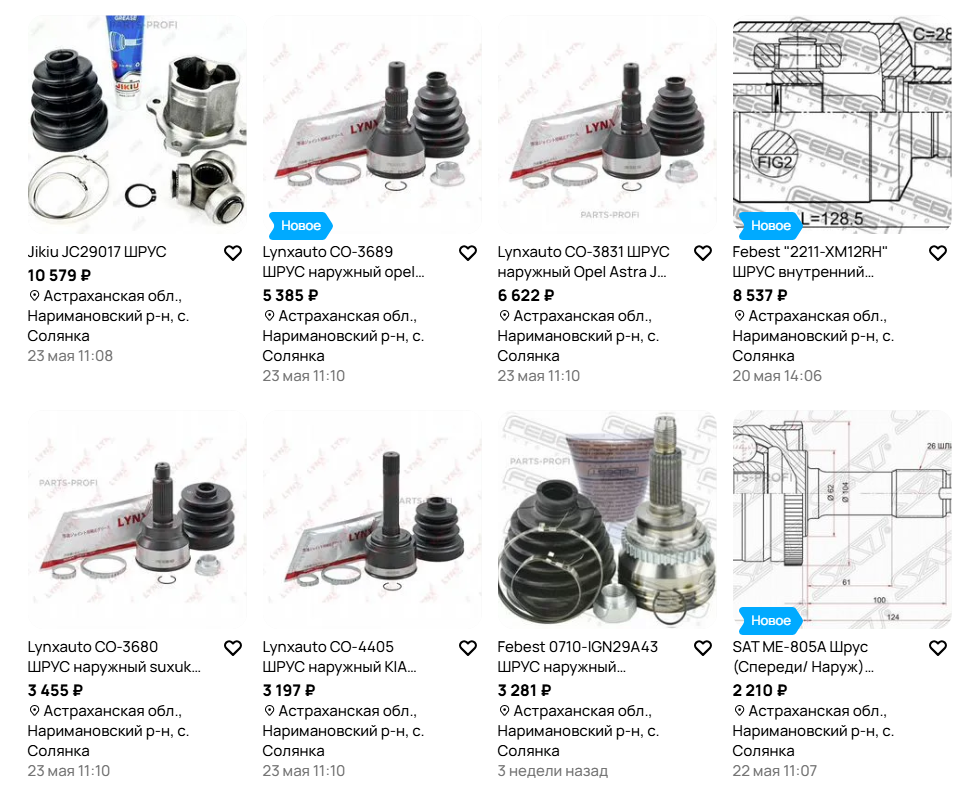This screenshot has height=790, width=970.
Task: Open Febest 0710-IGN29A43 product photo
Action: [607, 519]
